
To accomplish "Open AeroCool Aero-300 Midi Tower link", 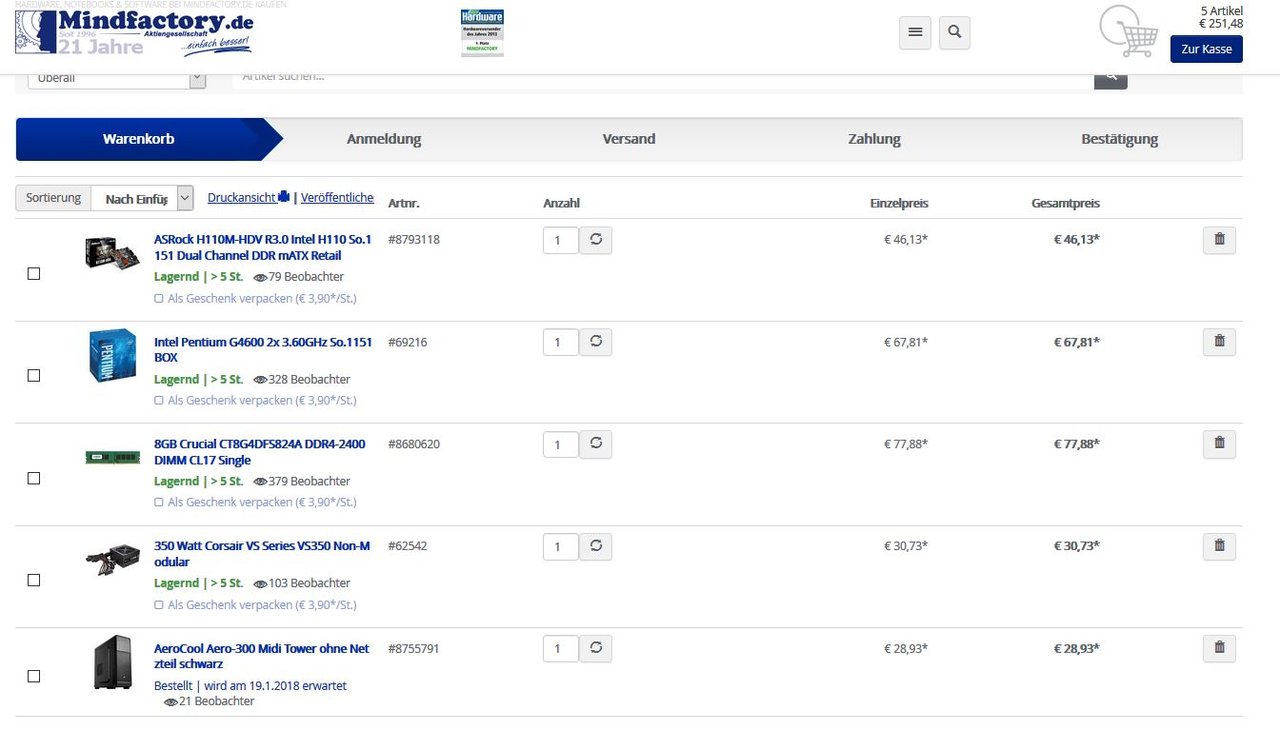I will pyautogui.click(x=262, y=656).
